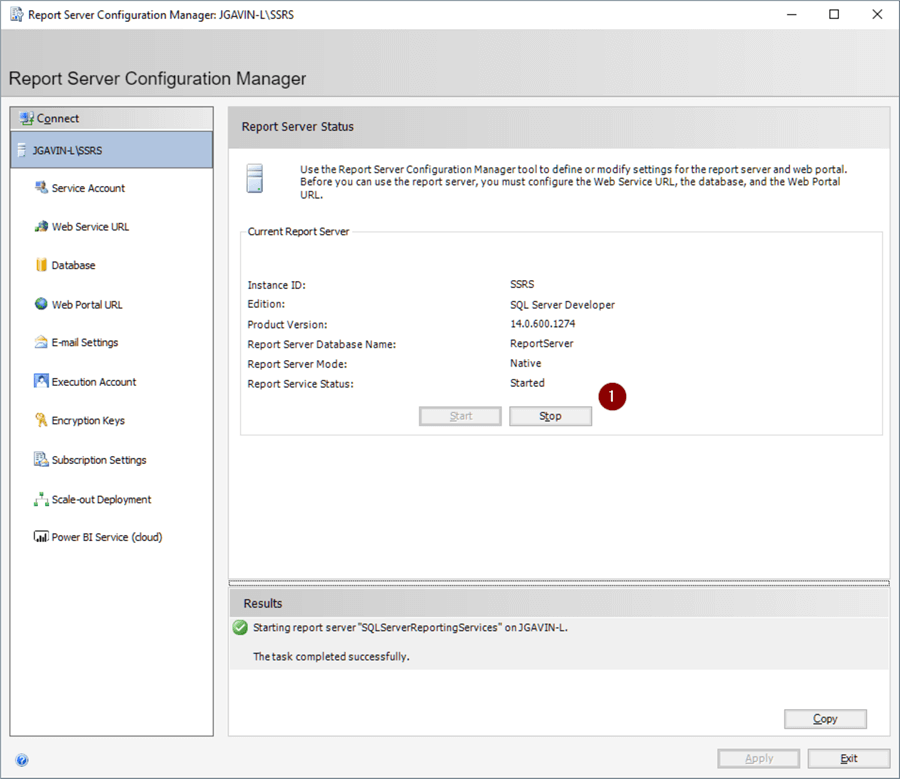Click the Scale-out Deployment icon
The image size is (900, 779).
click(41, 499)
